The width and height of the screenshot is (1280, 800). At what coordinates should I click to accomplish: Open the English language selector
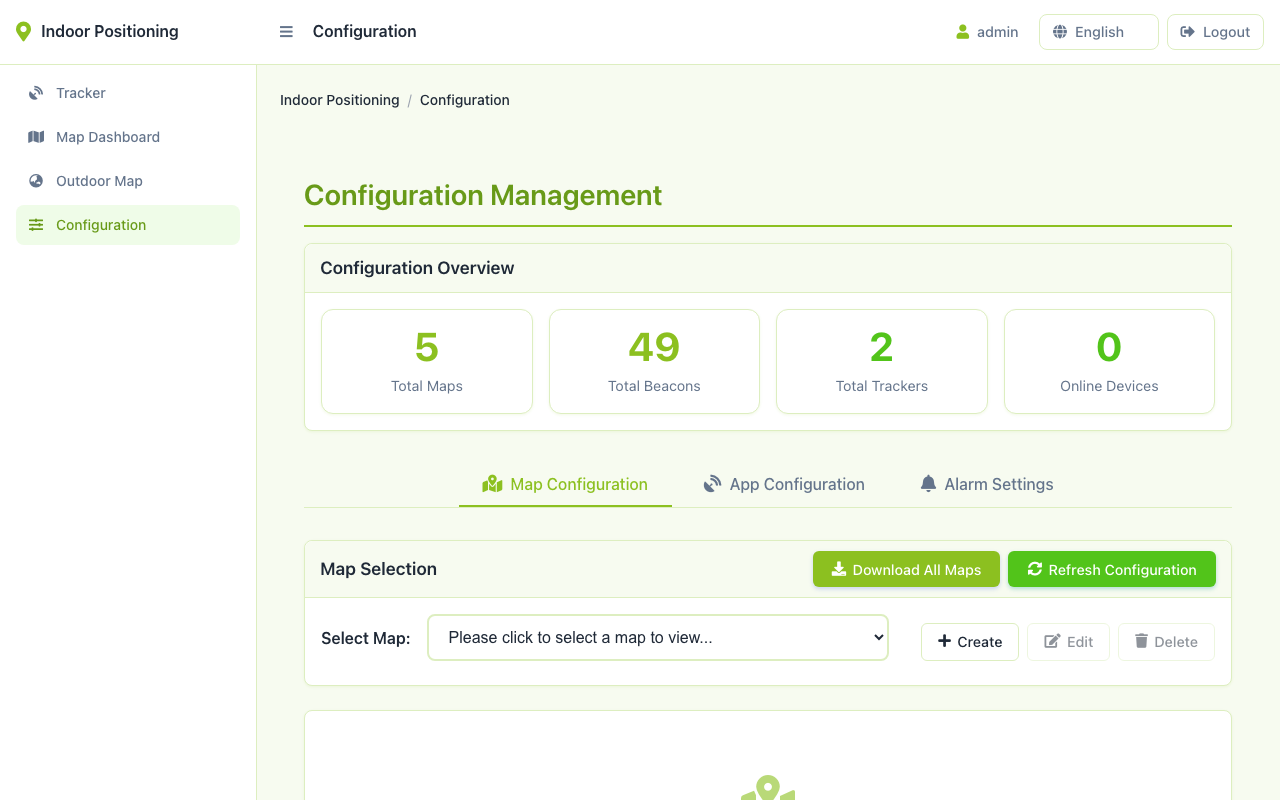(x=1099, y=32)
